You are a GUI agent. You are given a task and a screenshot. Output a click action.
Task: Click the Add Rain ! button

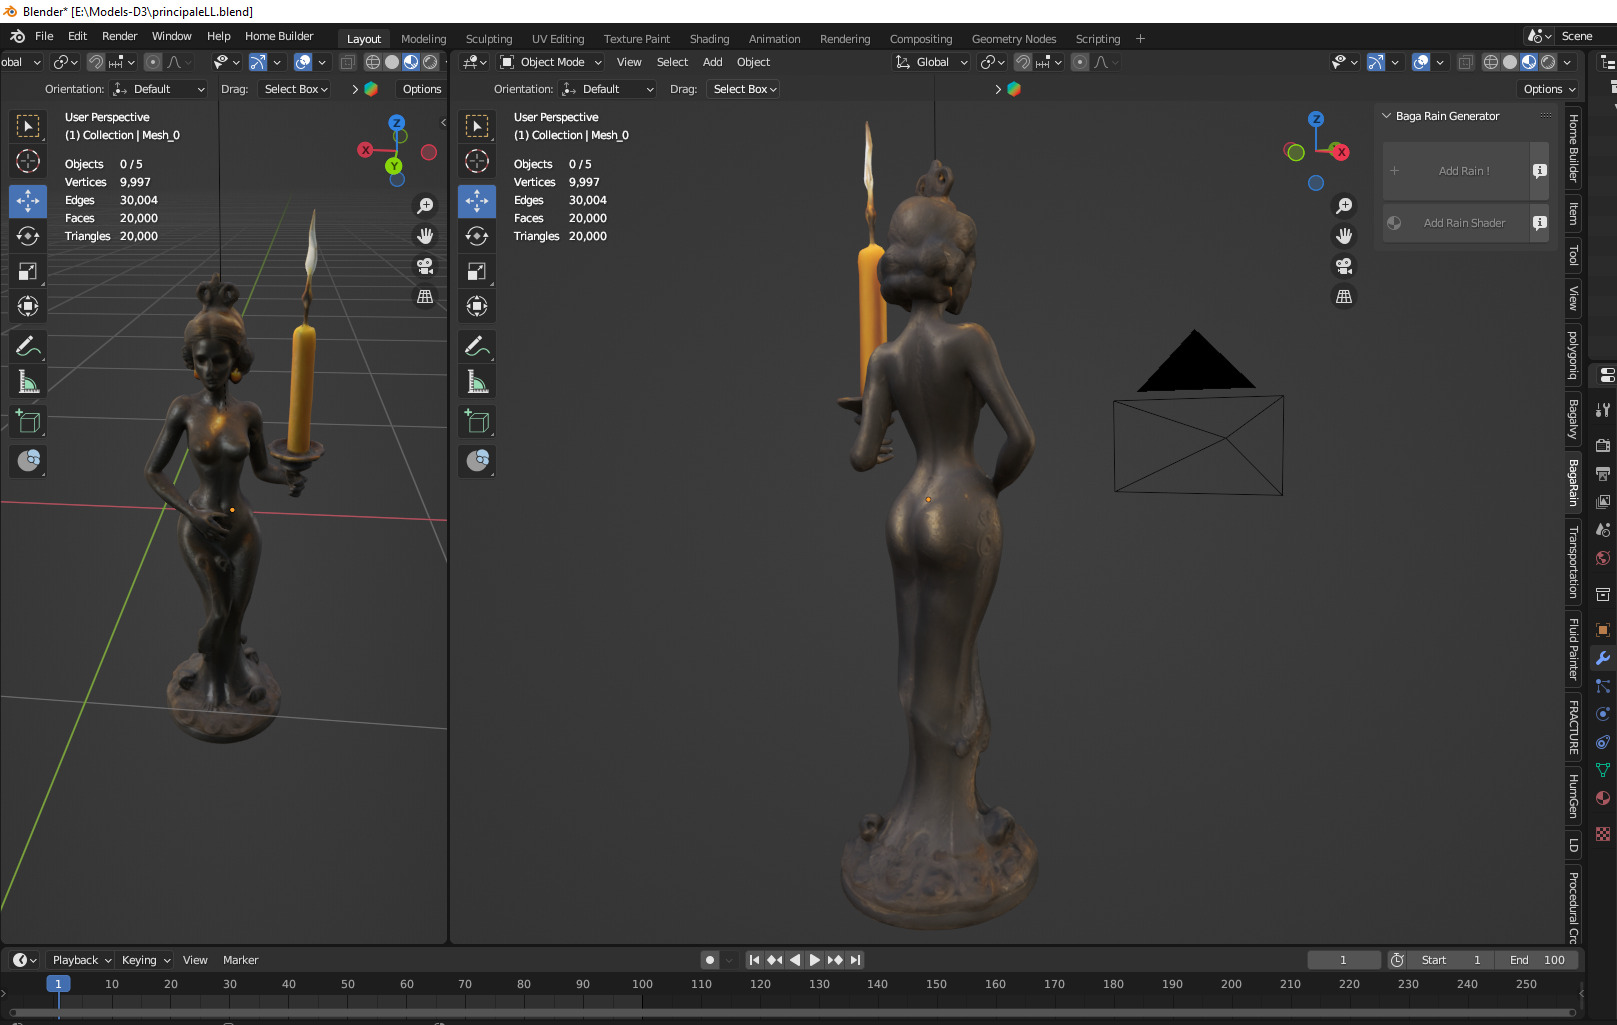[1456, 171]
